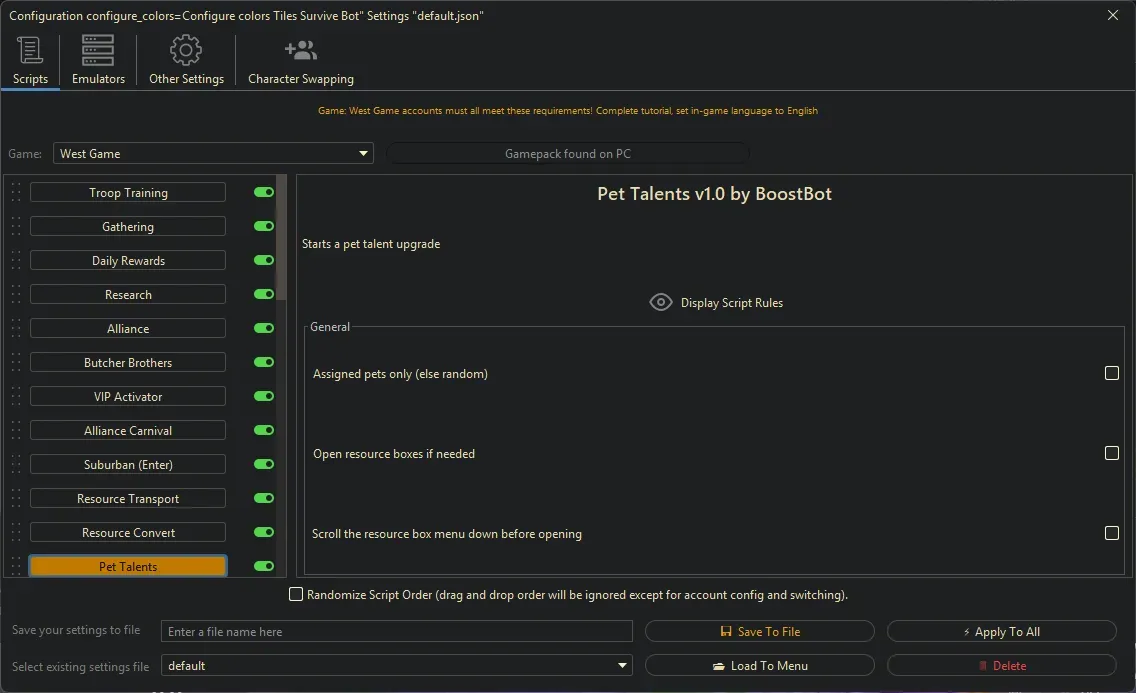The image size is (1136, 693).
Task: Check 'Assigned pets only (else random)'
Action: (1111, 373)
